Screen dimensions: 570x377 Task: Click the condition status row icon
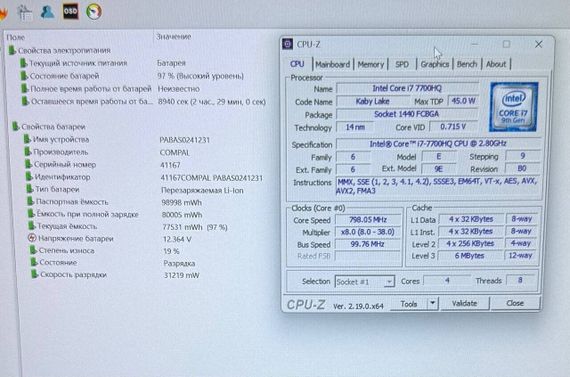click(34, 262)
